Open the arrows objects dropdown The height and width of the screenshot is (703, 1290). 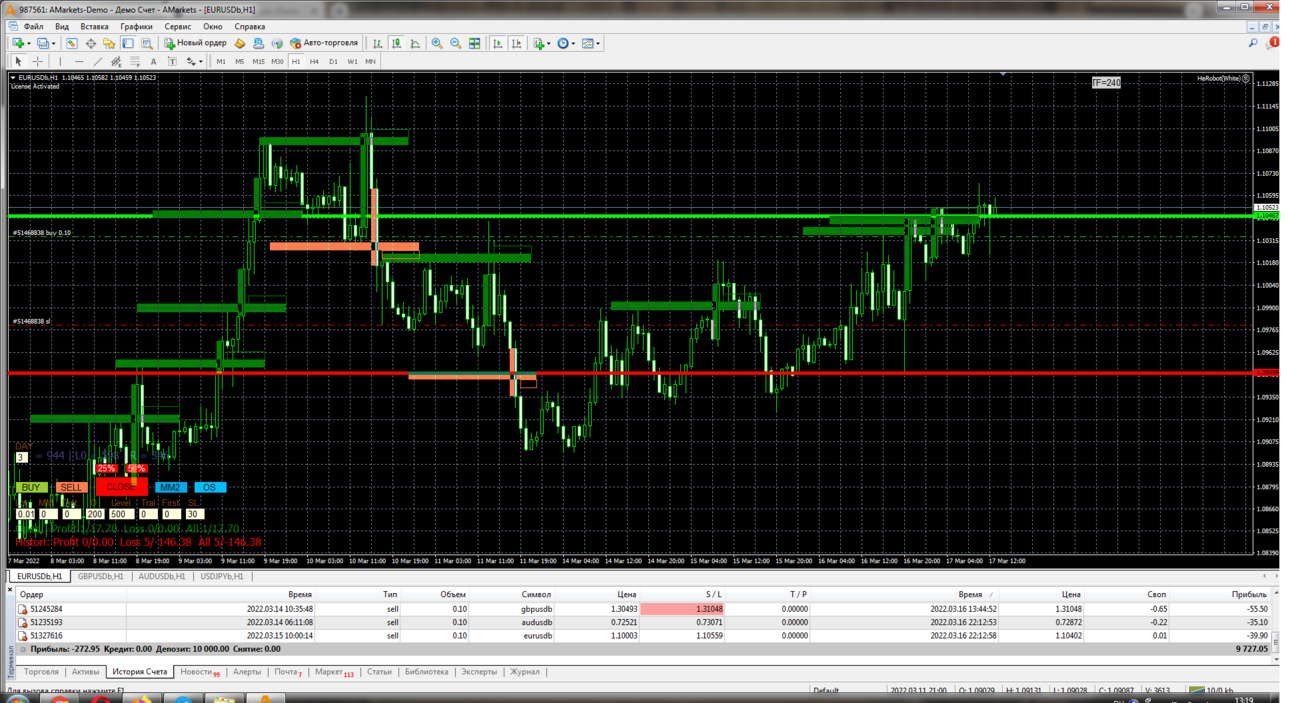(x=194, y=62)
